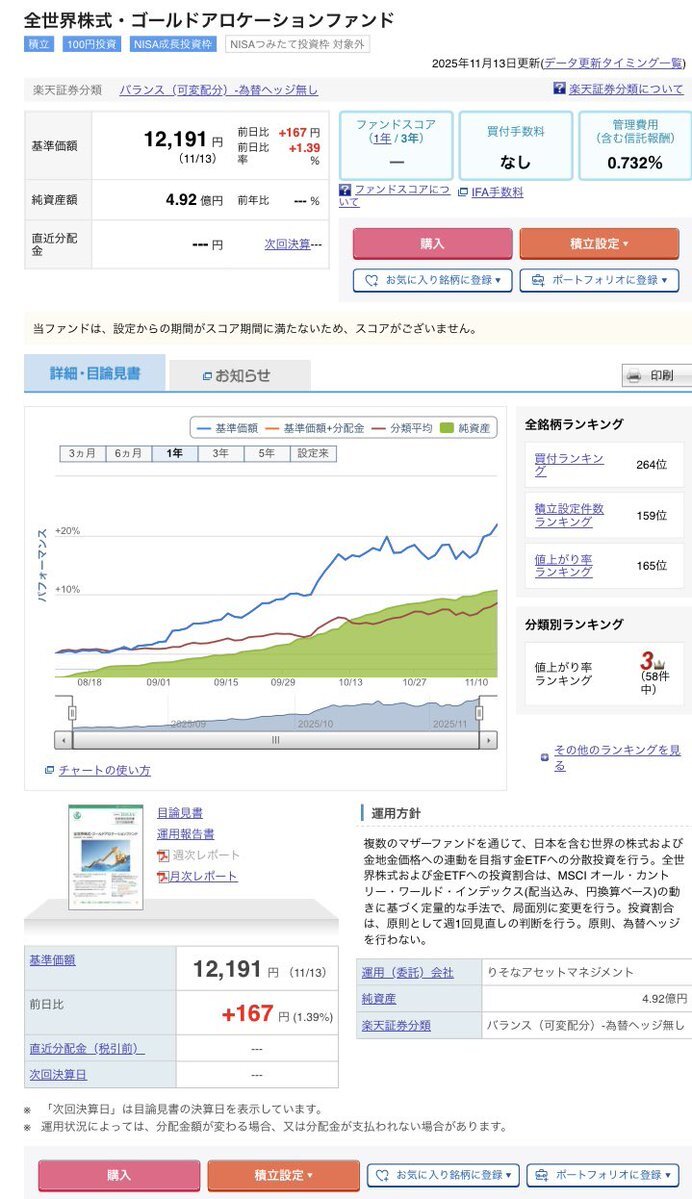This screenshot has width=692, height=1199.
Task: Open the 基準価額 link in the lower table
Action: pyautogui.click(x=52, y=960)
